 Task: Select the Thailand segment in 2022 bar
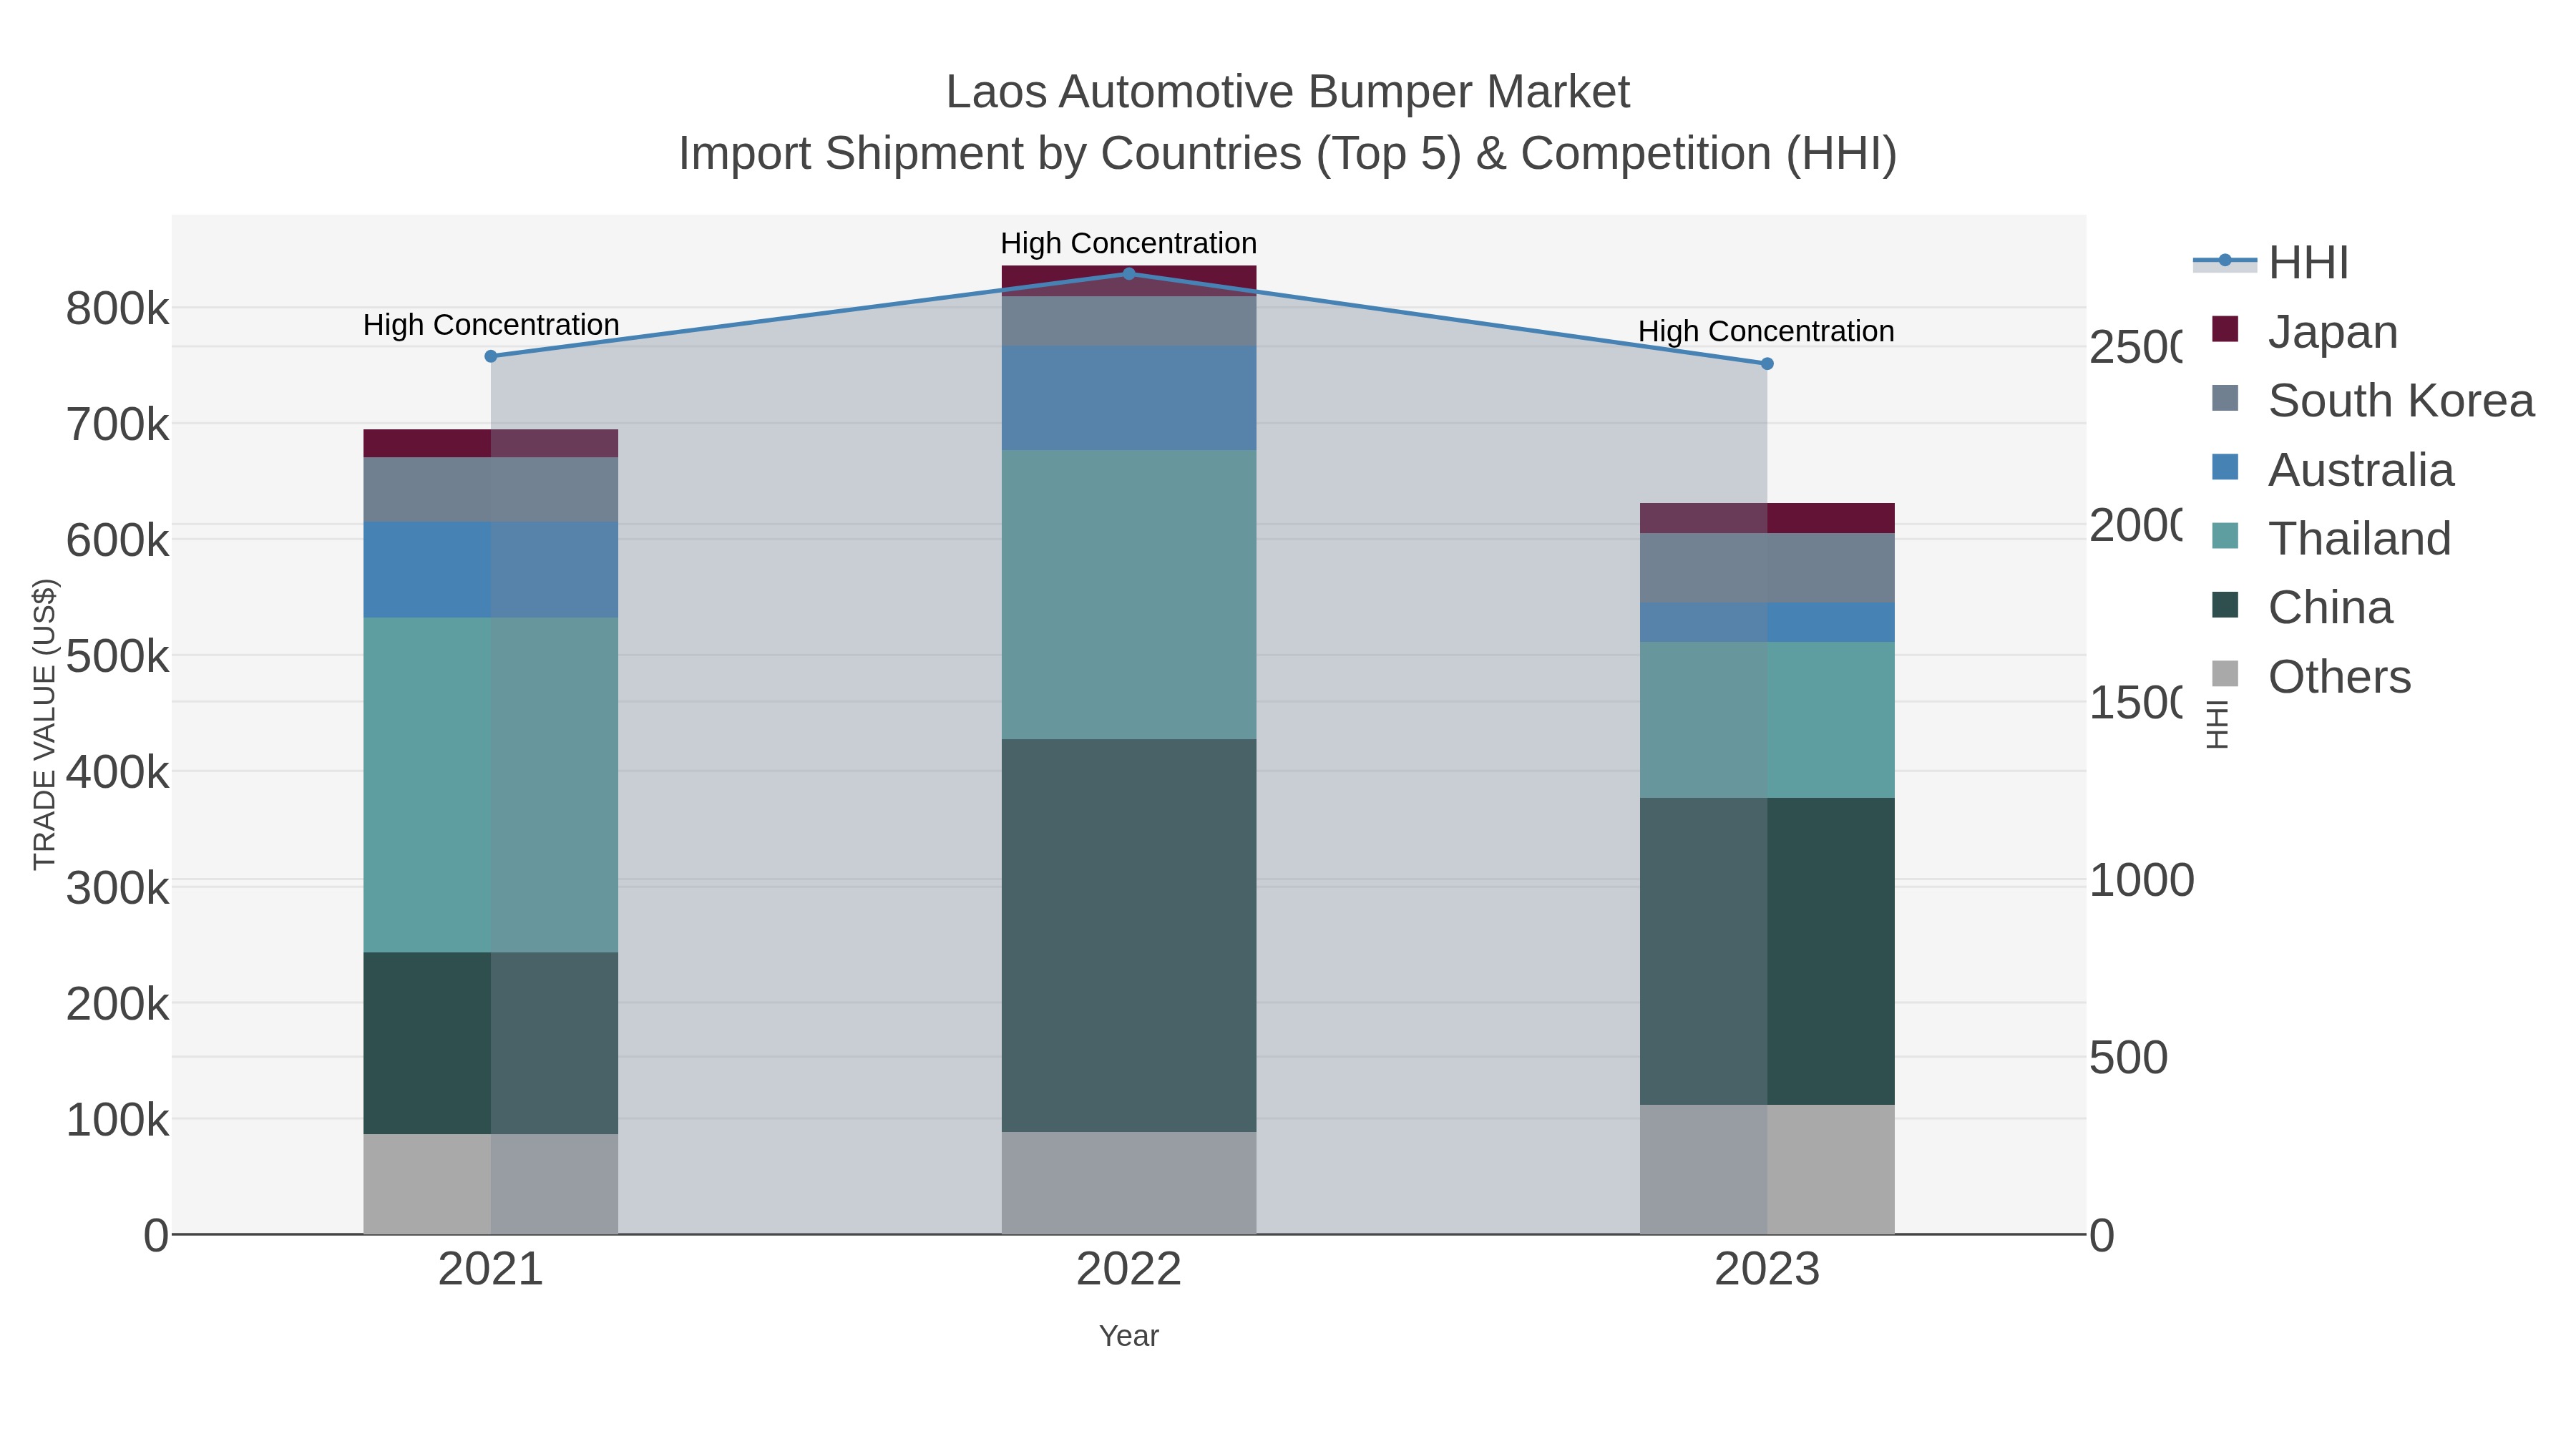point(1129,595)
